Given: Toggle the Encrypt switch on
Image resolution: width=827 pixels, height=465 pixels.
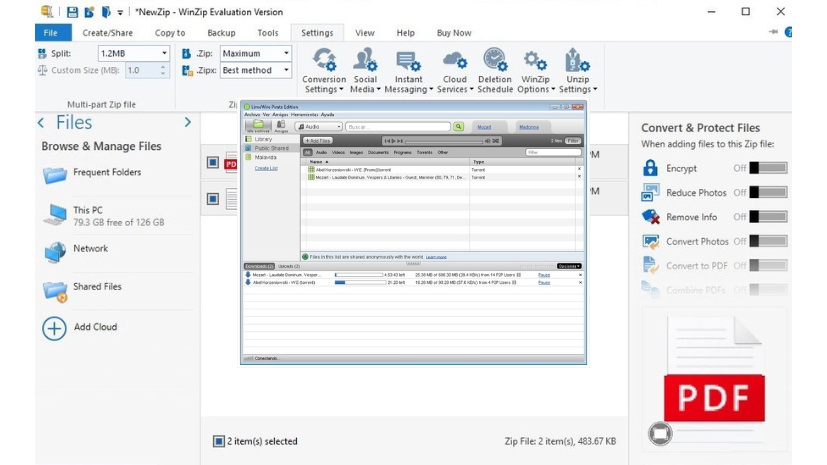Looking at the screenshot, I should coord(768,168).
